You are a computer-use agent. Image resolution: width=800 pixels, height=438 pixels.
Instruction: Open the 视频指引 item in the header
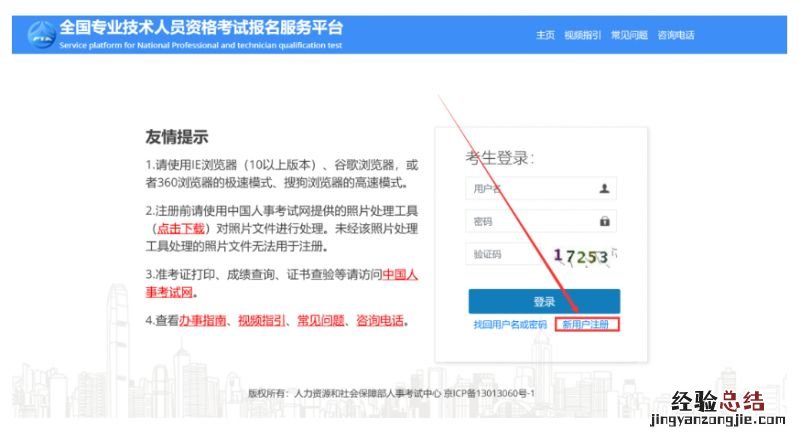(582, 35)
